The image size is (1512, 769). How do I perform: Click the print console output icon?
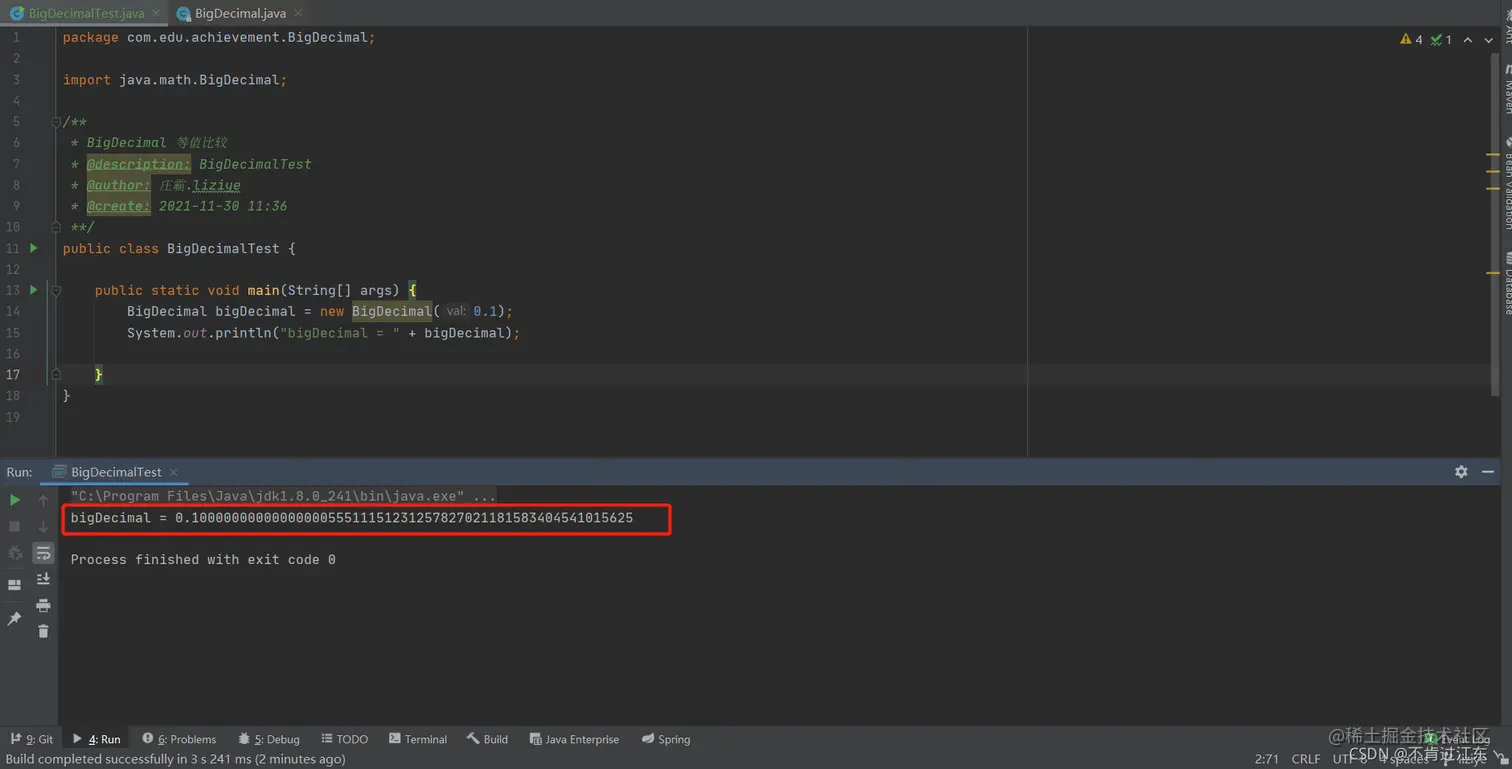(43, 605)
